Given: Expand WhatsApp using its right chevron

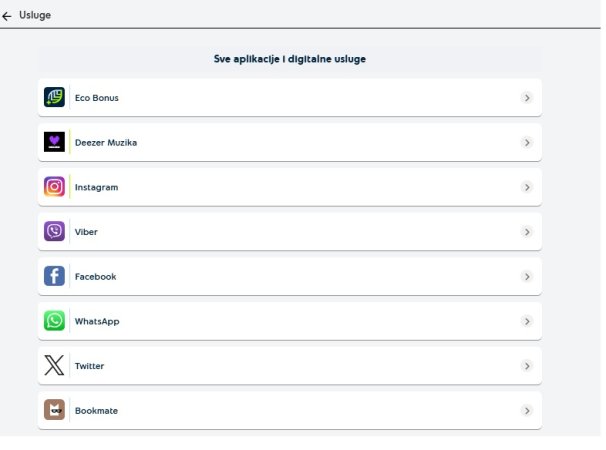Looking at the screenshot, I should click(526, 321).
